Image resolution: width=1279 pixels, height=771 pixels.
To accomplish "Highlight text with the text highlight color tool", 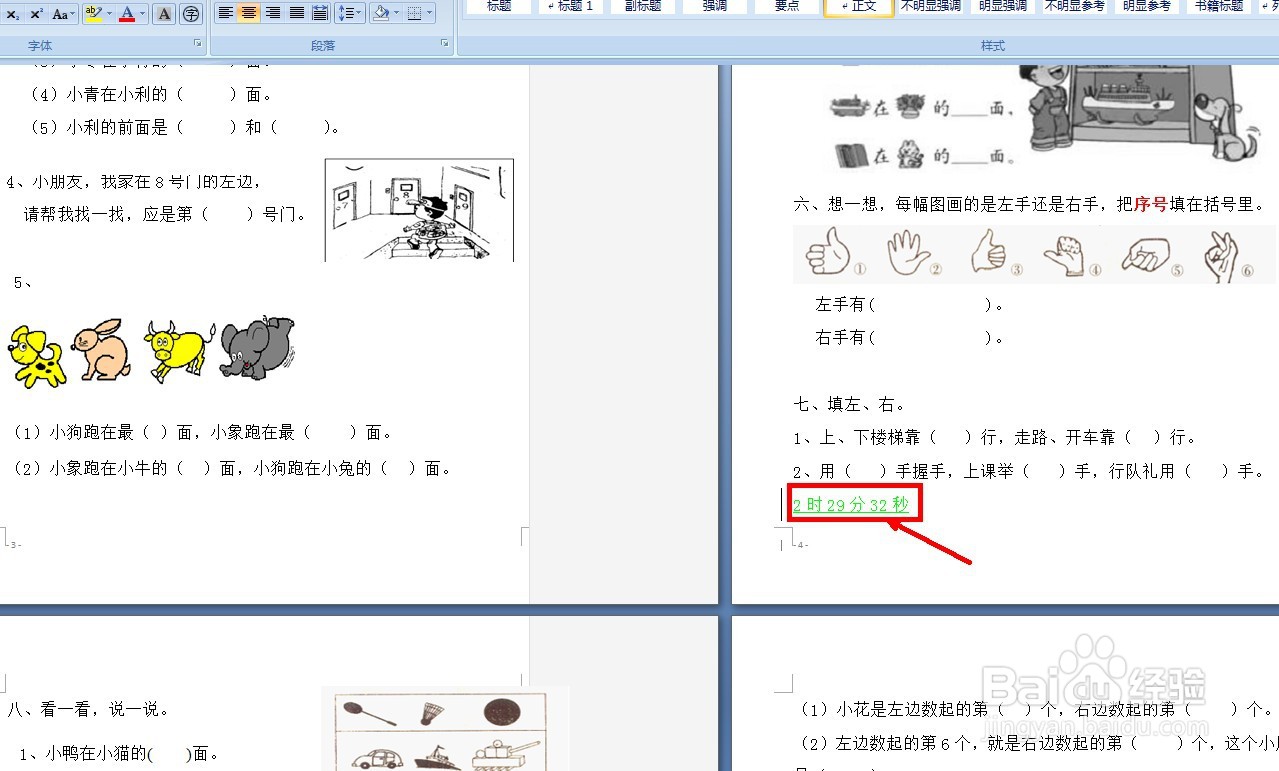I will coord(92,14).
